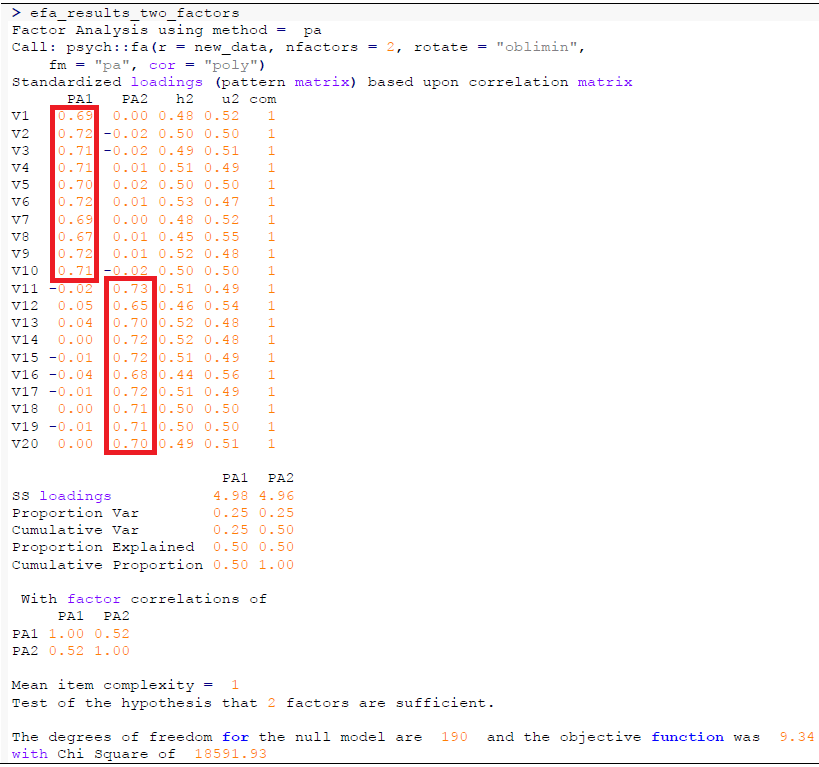819x767 pixels.
Task: Click the objective function value 9.34
Action: (x=797, y=737)
